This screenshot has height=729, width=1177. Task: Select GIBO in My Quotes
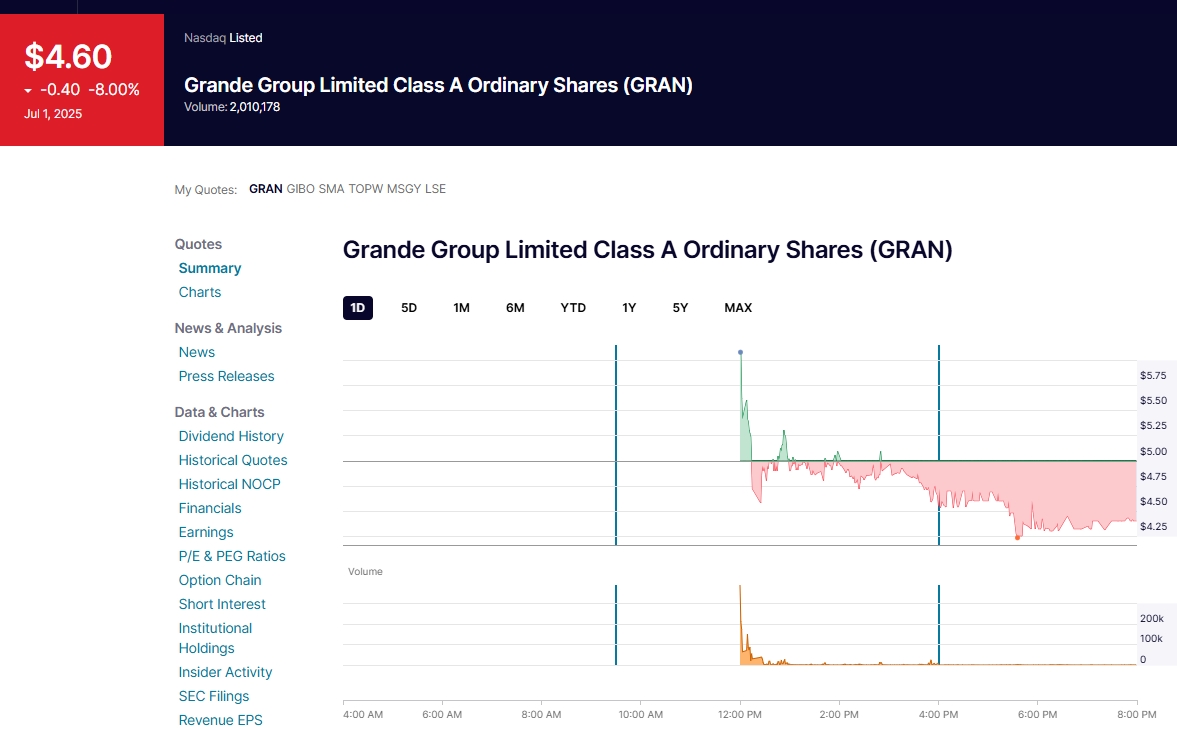point(300,189)
